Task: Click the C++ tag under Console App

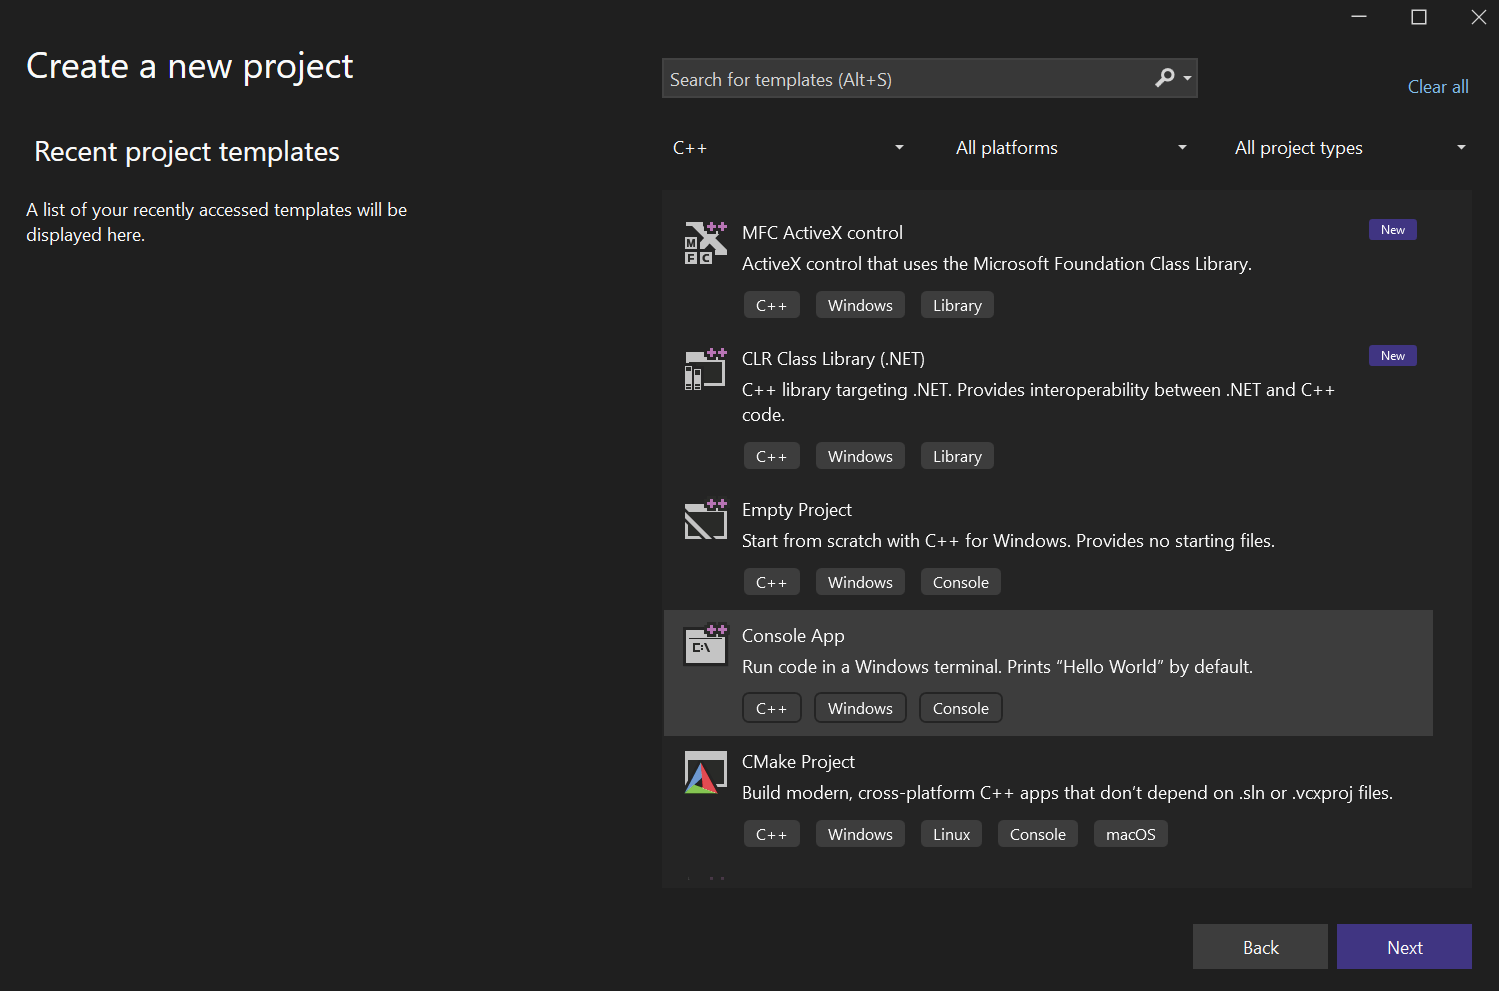Action: point(771,708)
